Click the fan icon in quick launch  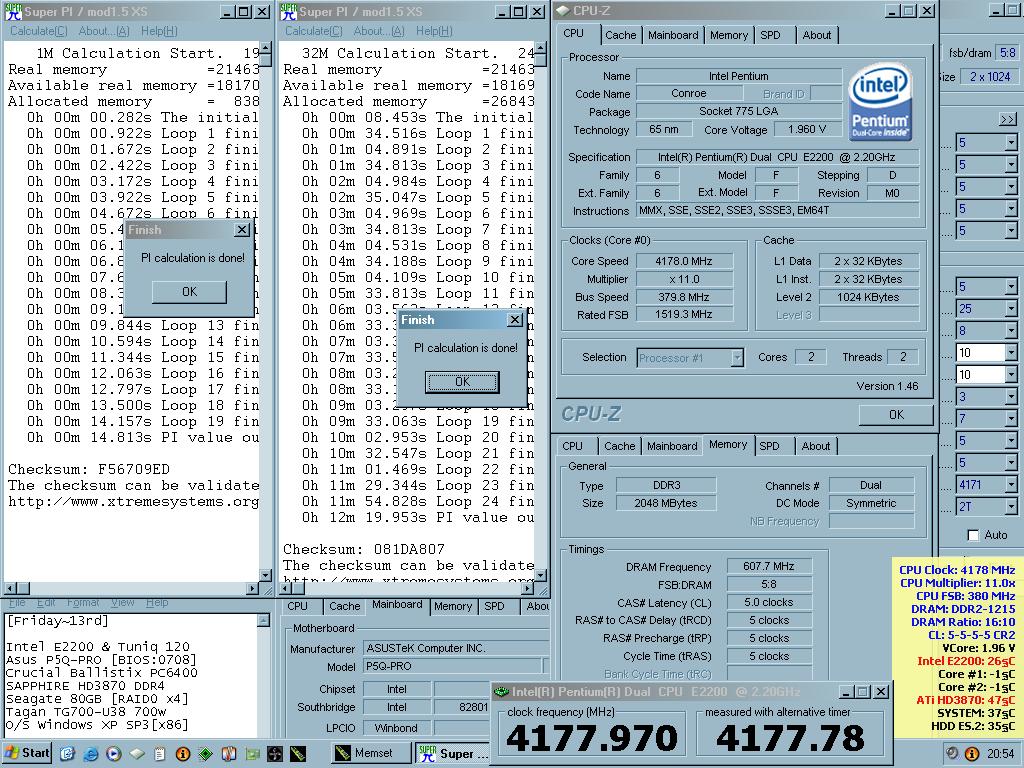click(x=275, y=754)
